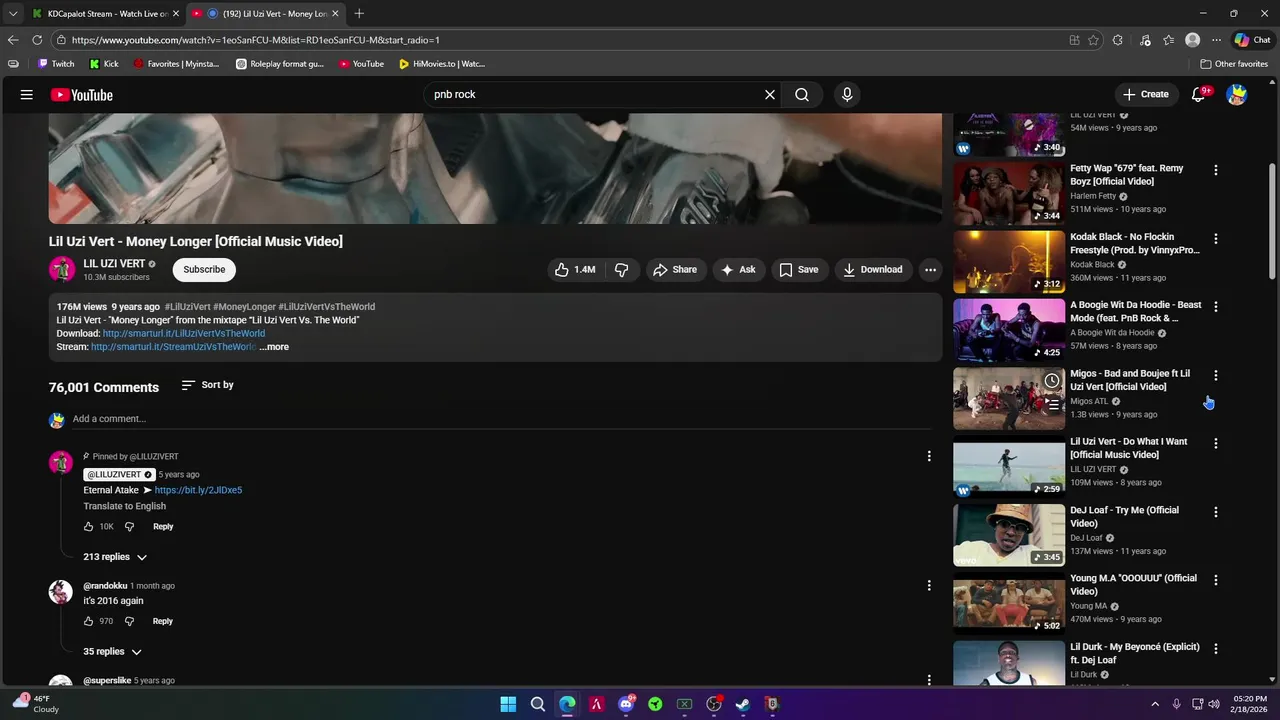Open Steam from taskbar
This screenshot has width=1280, height=720.
click(743, 704)
